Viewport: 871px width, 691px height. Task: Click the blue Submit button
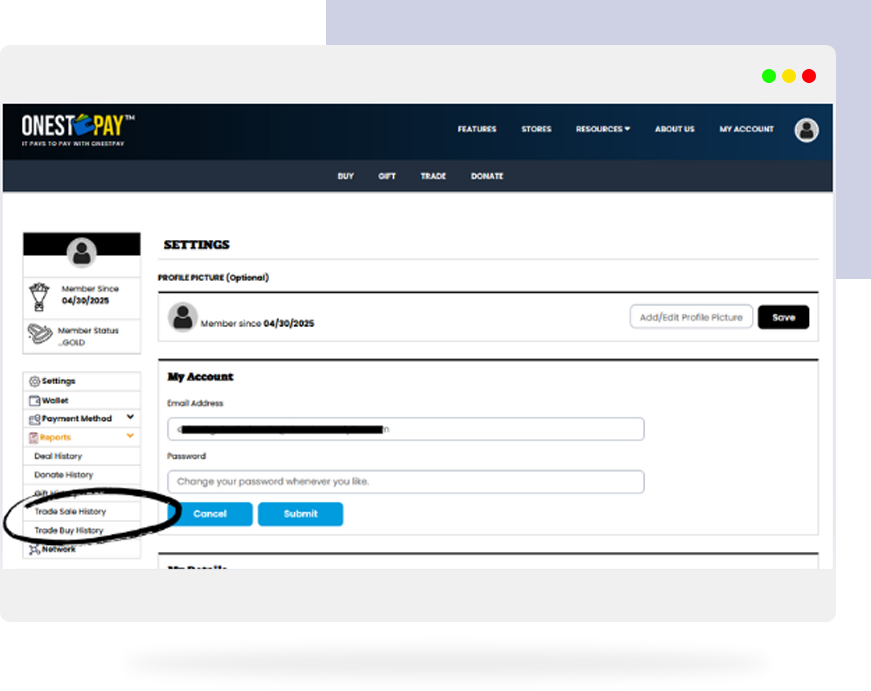pyautogui.click(x=300, y=514)
